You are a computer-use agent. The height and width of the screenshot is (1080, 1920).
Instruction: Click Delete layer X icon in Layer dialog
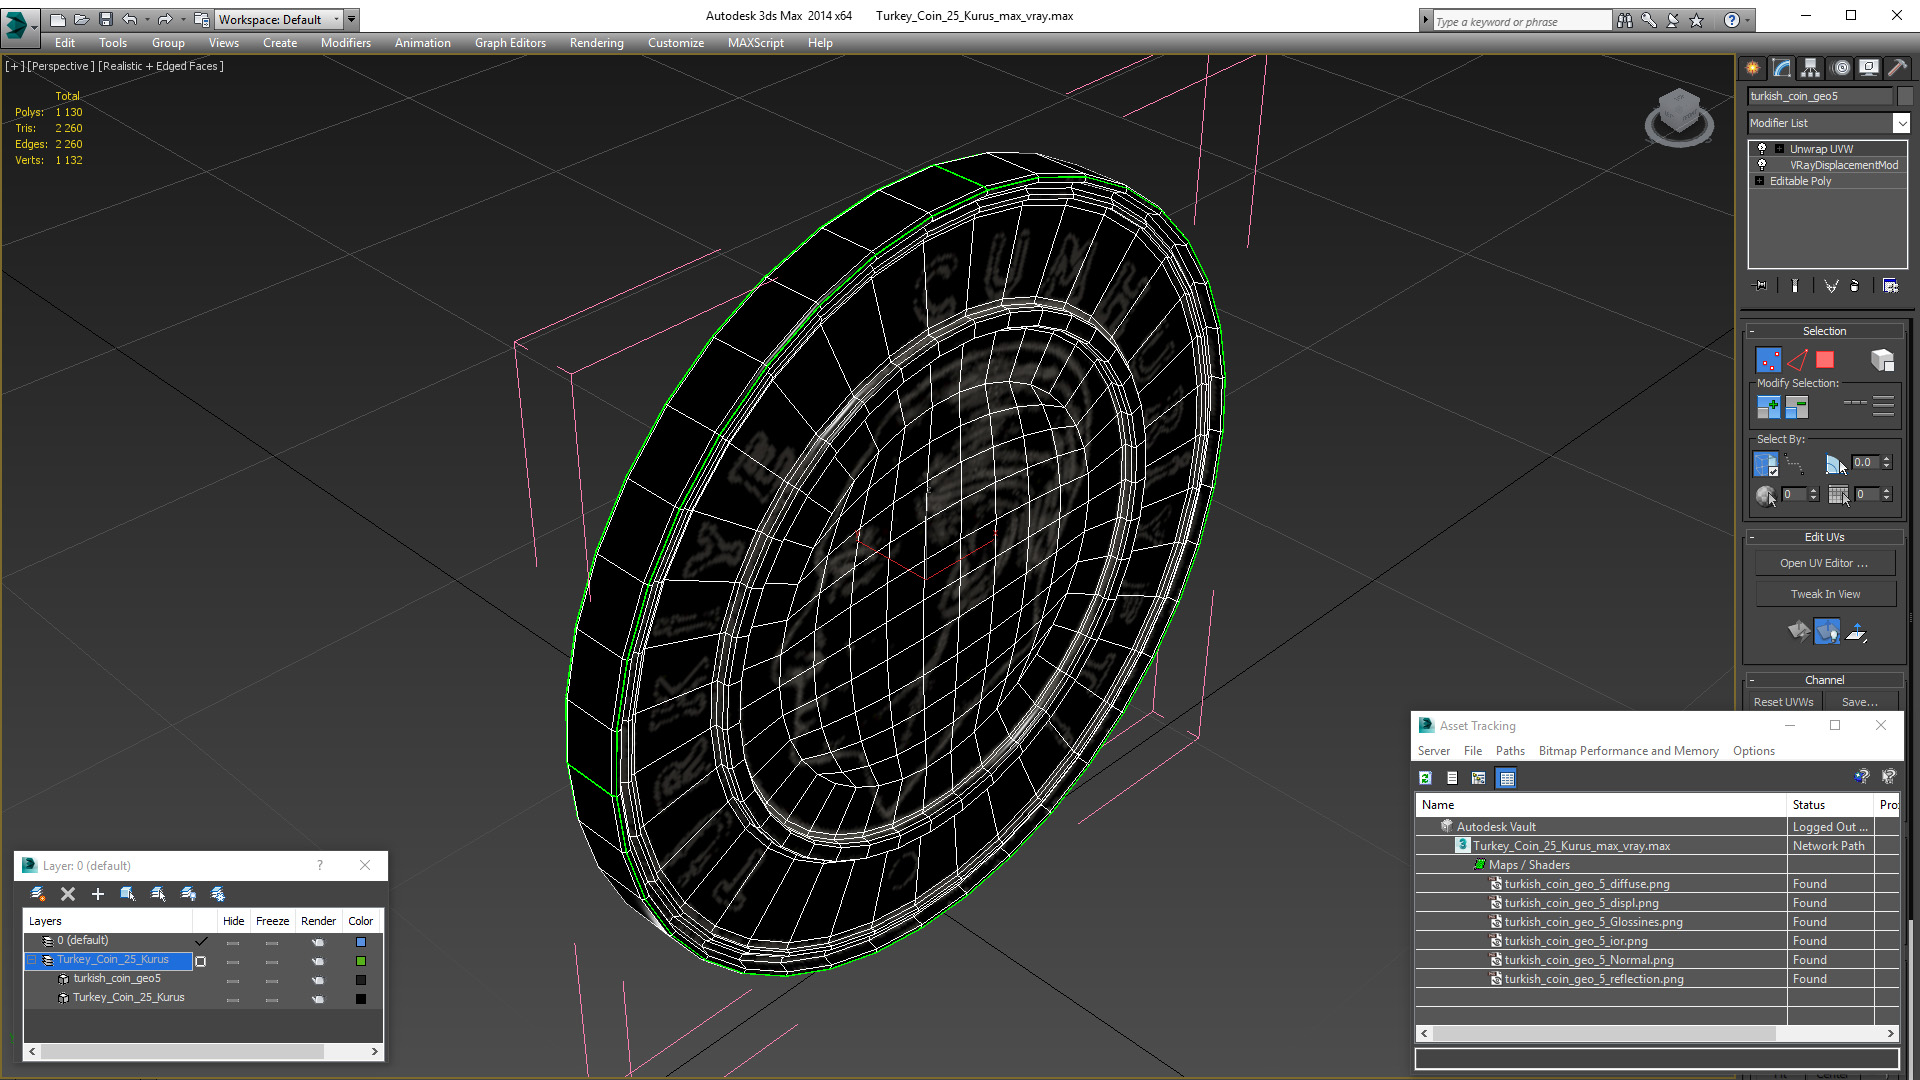68,894
